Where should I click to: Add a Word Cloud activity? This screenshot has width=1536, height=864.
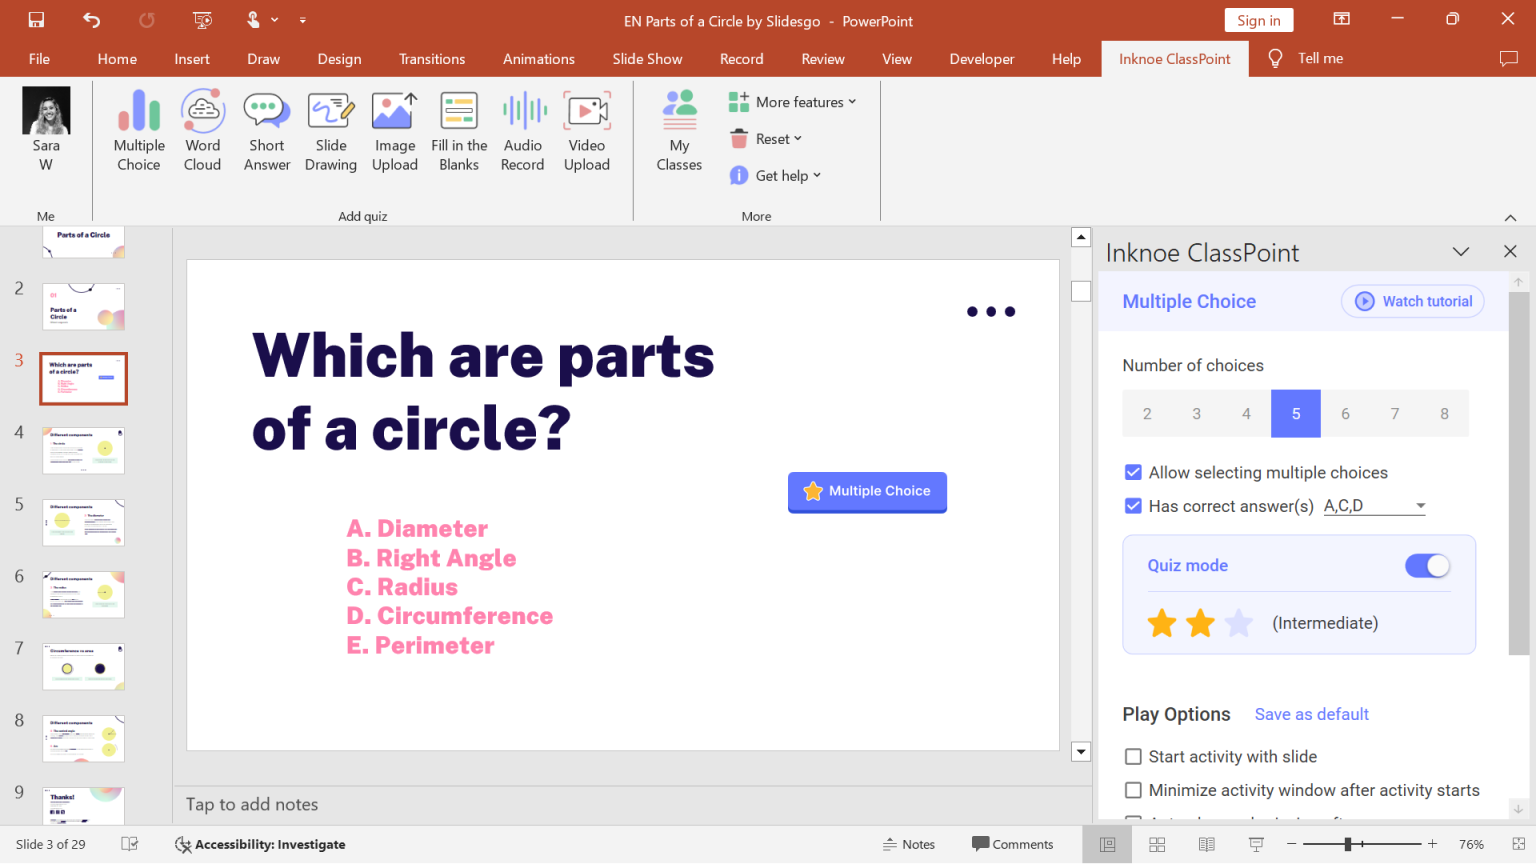202,130
